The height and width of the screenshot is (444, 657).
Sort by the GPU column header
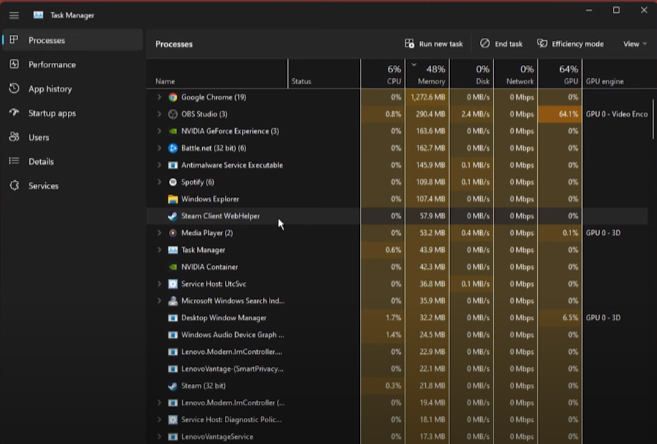click(560, 74)
